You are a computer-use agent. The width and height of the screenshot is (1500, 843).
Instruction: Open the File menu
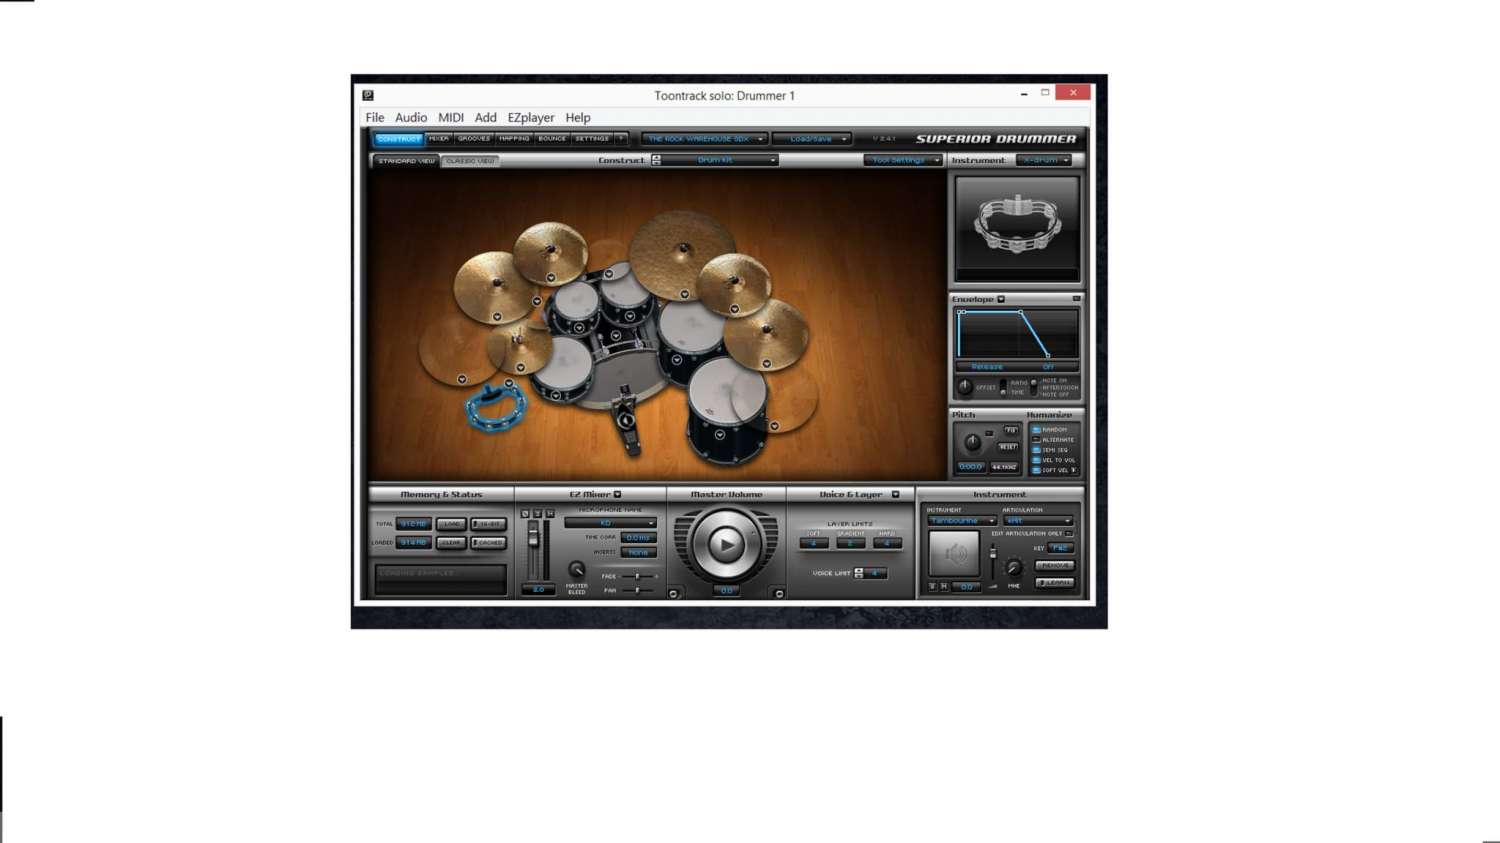point(375,117)
